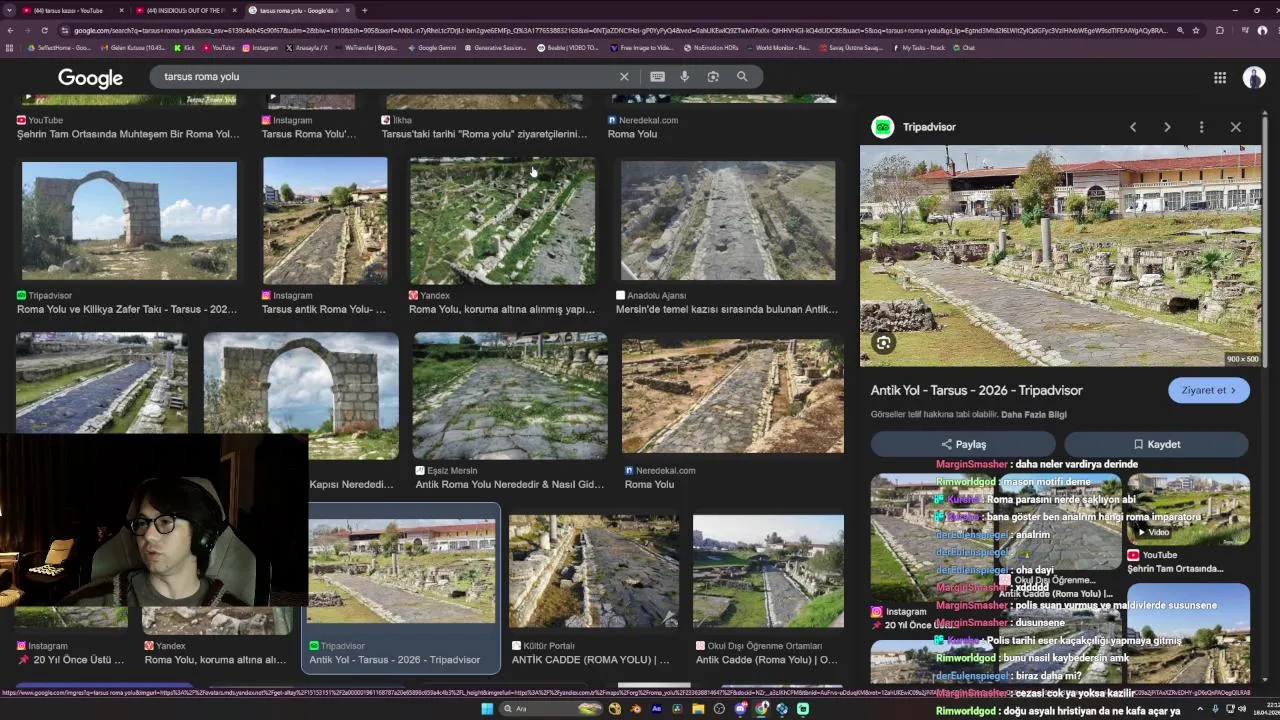Start voice search with the microphone
This screenshot has height=720, width=1280.
tap(684, 76)
